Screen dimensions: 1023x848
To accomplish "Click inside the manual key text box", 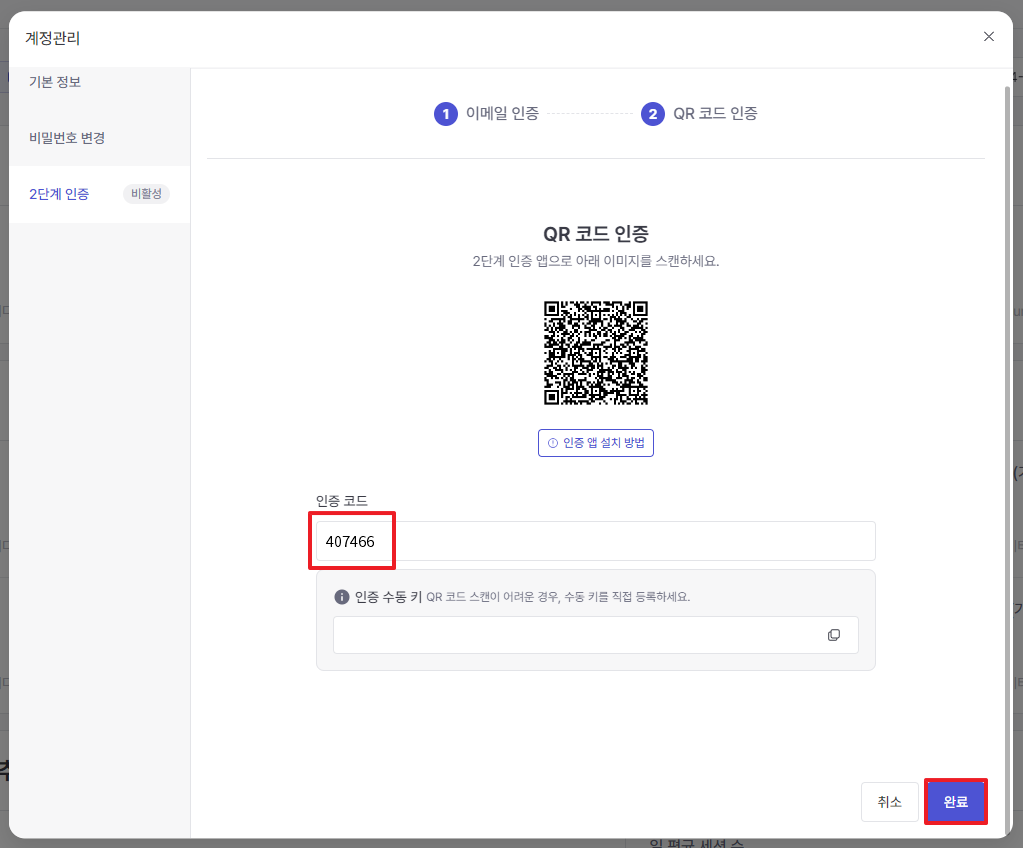I will [x=575, y=635].
